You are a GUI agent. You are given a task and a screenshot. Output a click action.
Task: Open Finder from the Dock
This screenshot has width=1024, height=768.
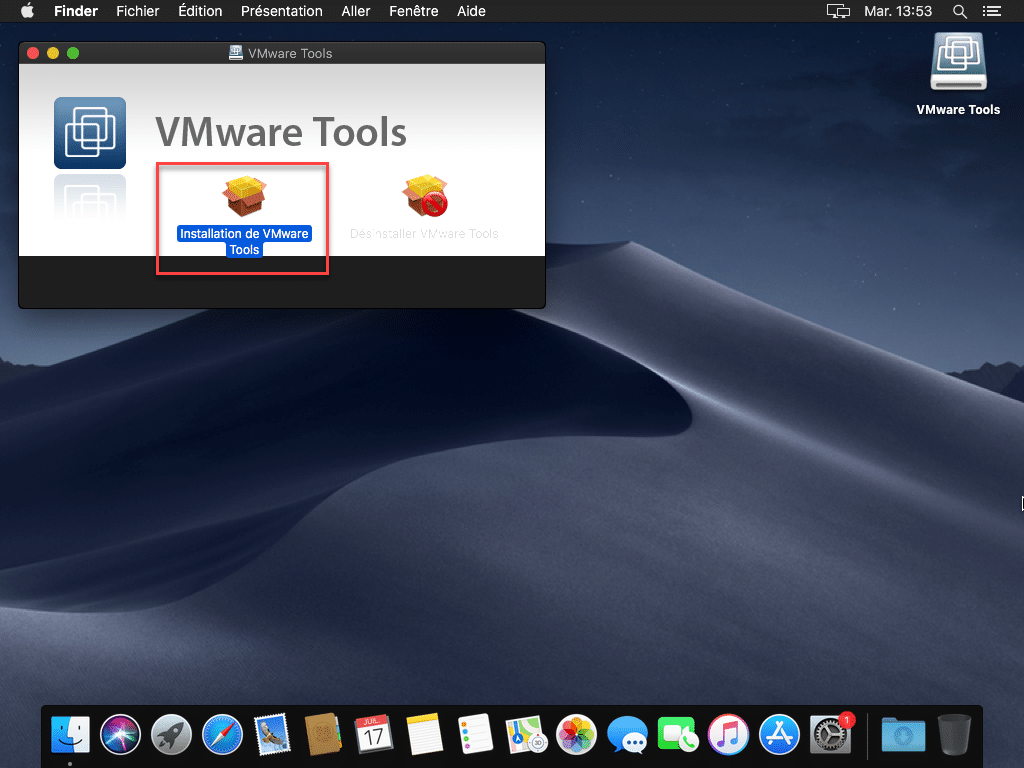71,734
